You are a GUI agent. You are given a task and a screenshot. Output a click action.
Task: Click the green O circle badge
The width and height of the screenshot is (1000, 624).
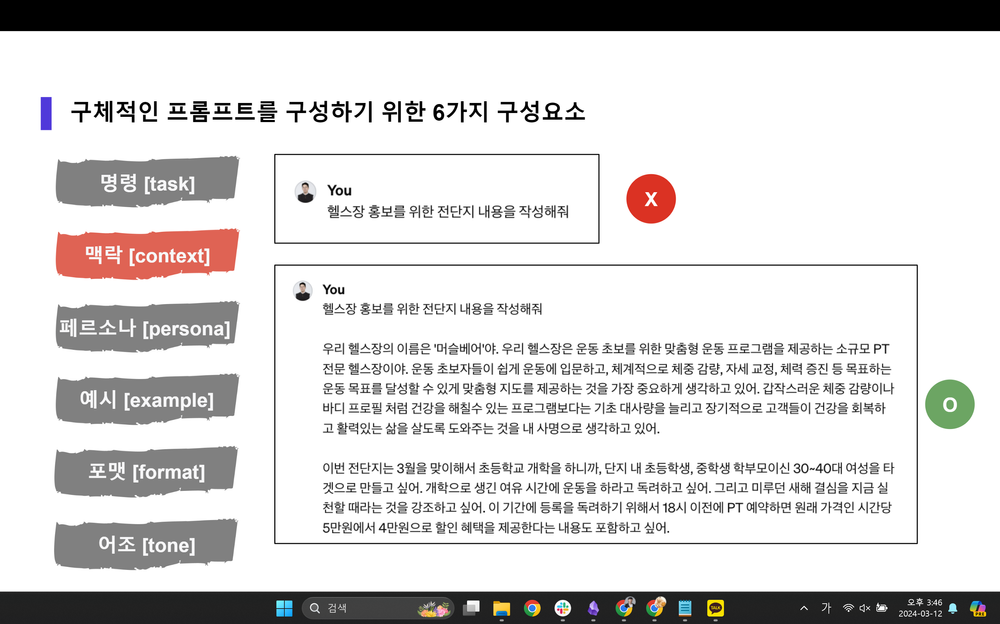950,404
